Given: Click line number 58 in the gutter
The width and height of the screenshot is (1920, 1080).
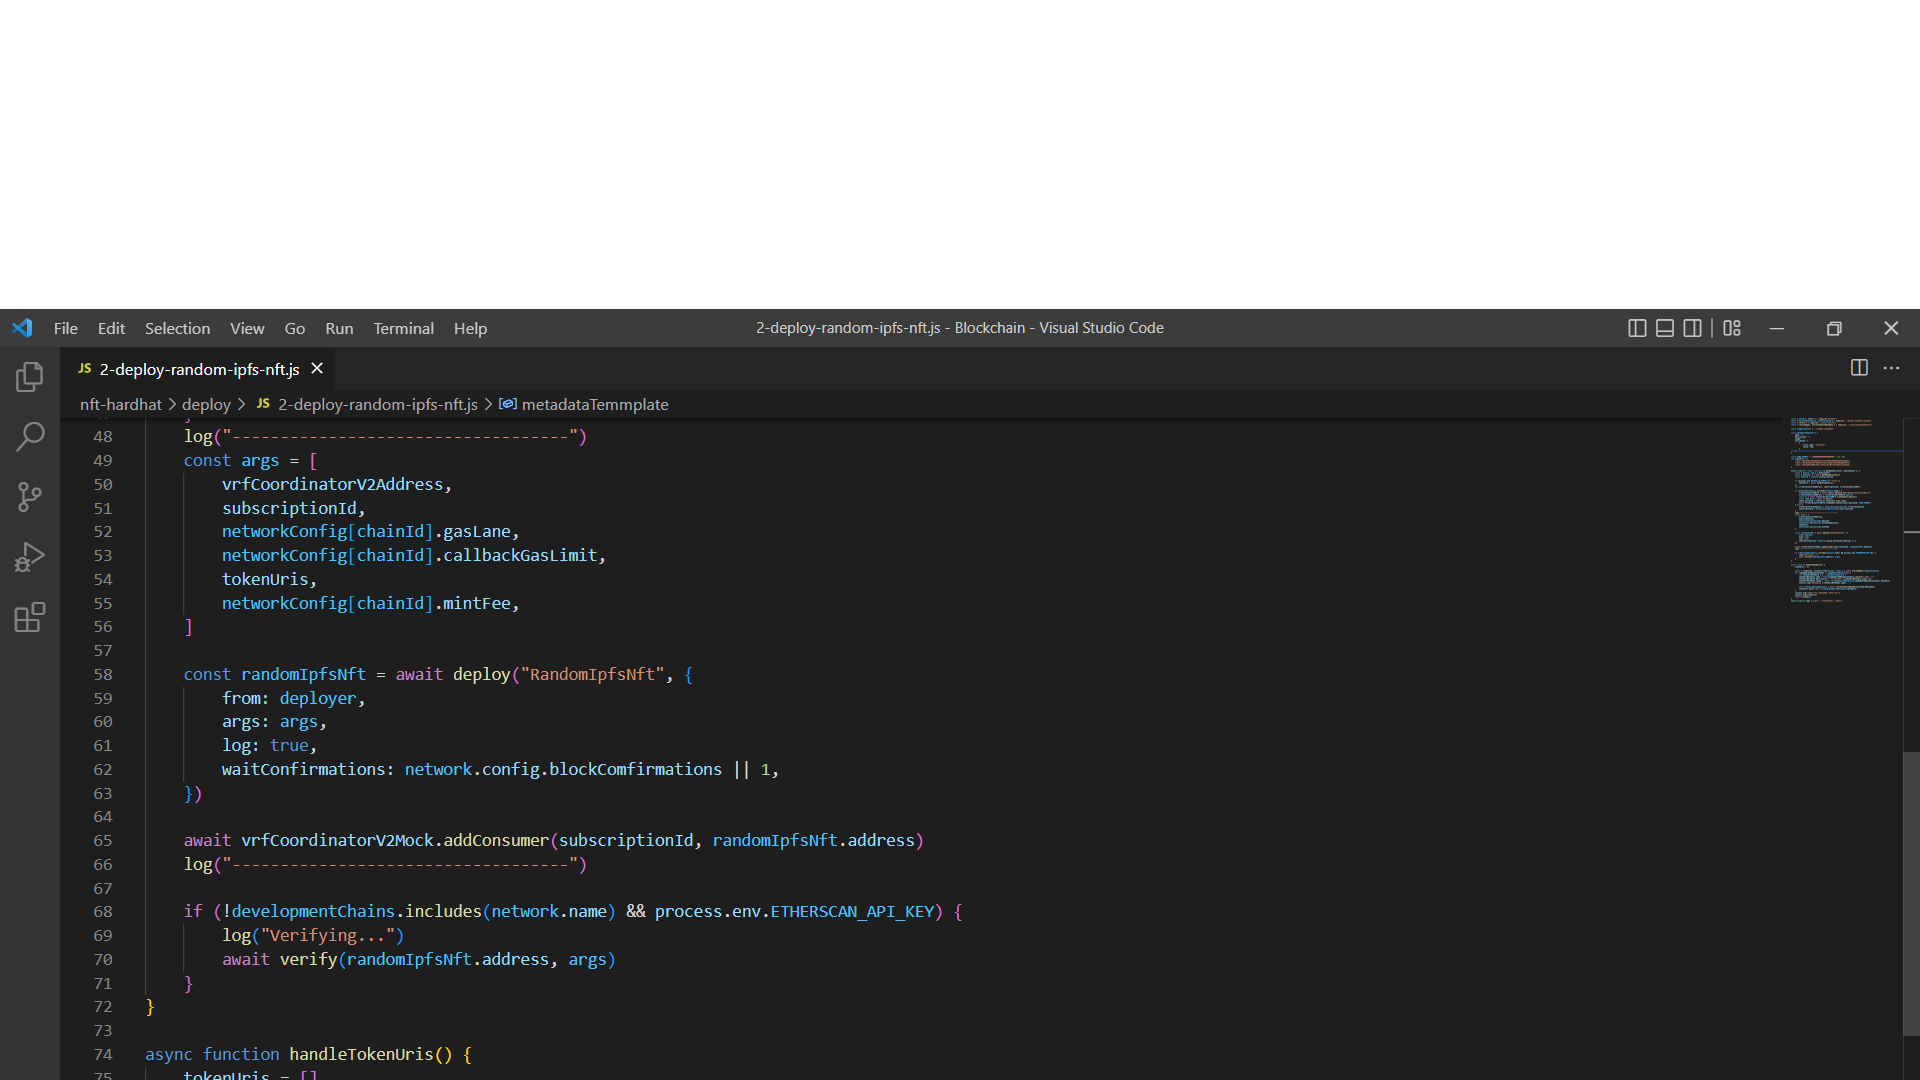Looking at the screenshot, I should click(103, 674).
